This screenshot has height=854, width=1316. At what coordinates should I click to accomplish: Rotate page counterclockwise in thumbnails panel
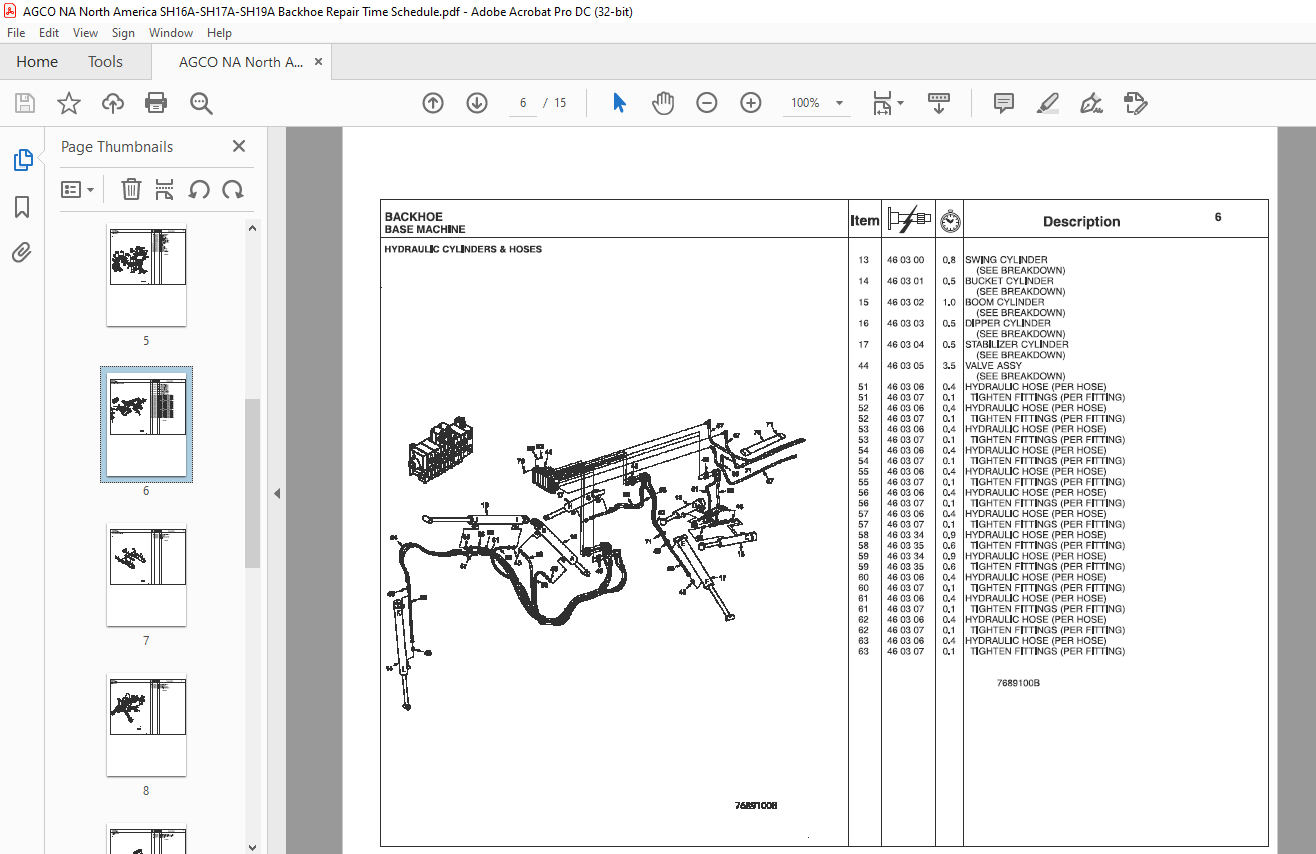199,189
